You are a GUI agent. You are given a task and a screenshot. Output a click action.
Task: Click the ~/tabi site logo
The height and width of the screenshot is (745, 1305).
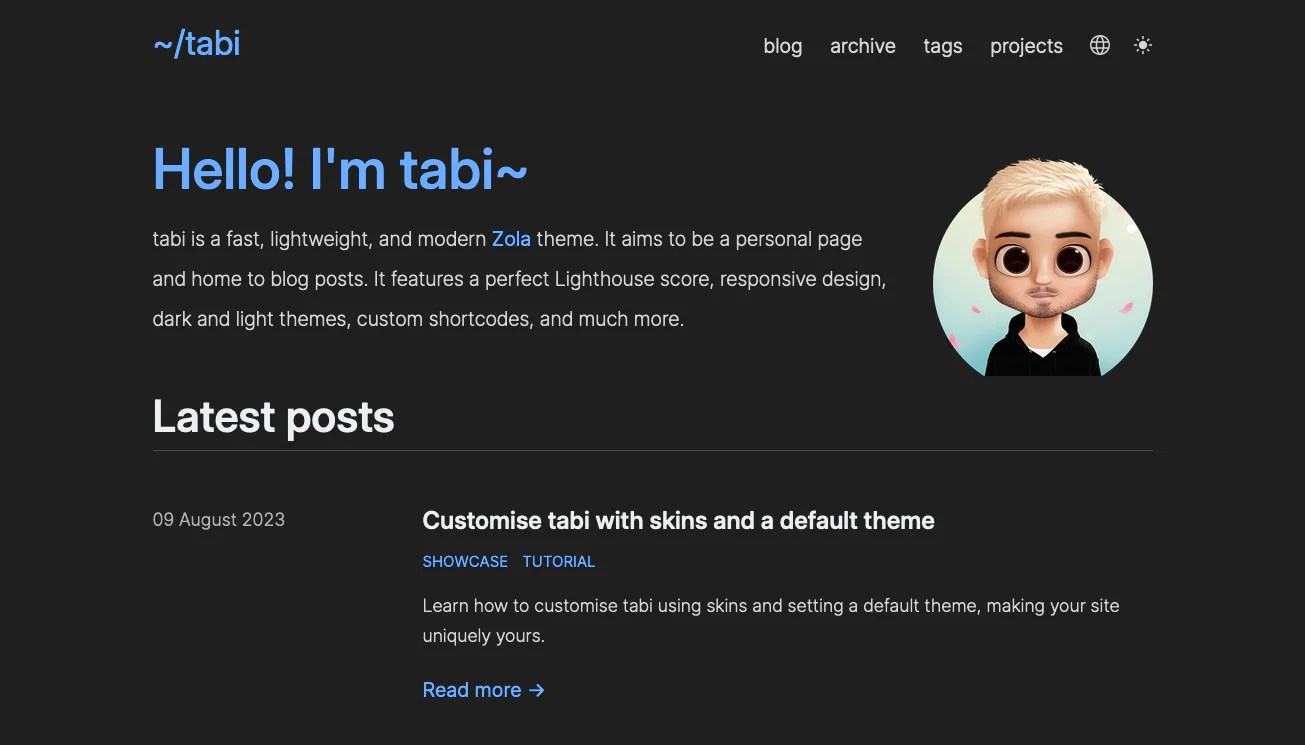click(196, 43)
